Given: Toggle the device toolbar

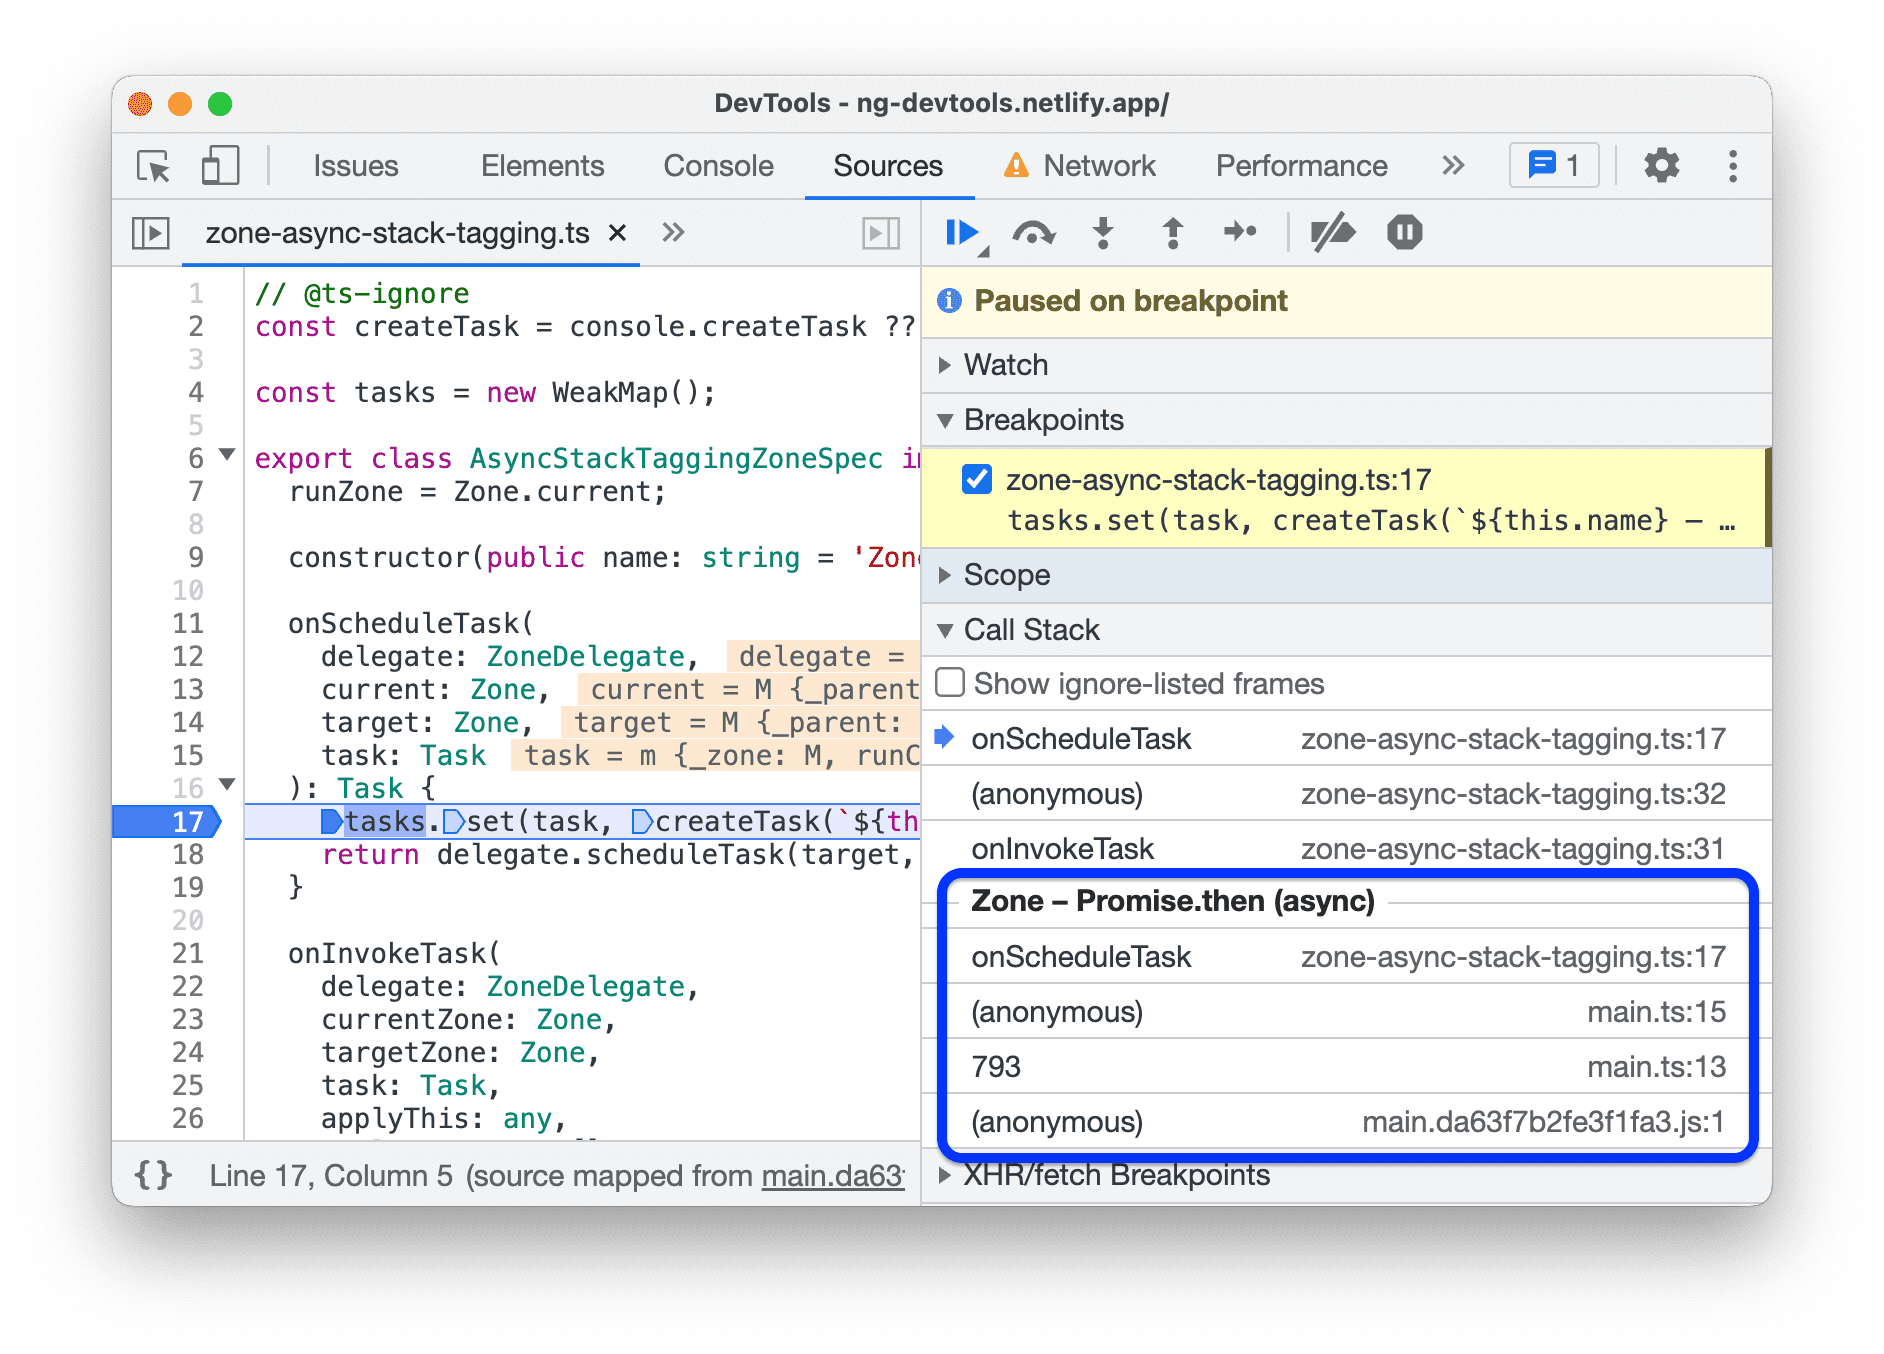Looking at the screenshot, I should click(x=219, y=165).
